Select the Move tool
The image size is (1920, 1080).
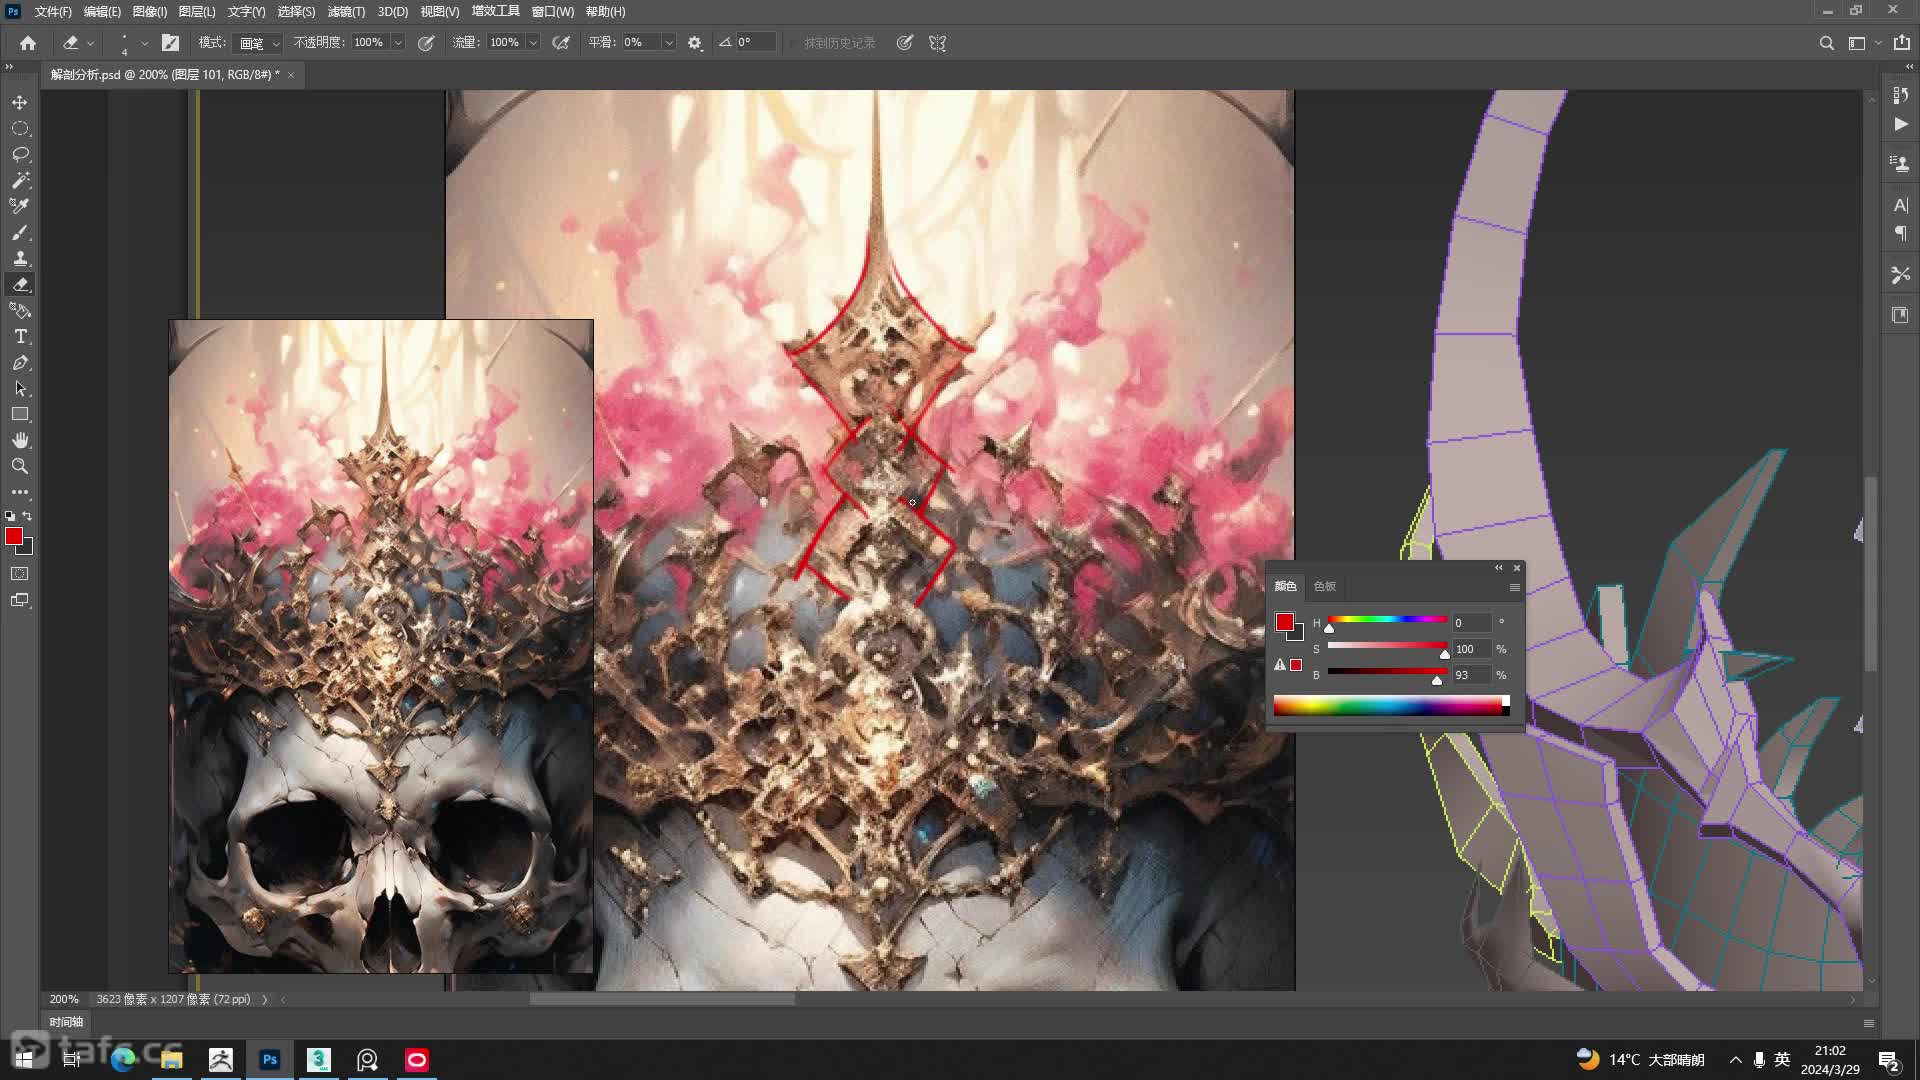click(20, 102)
